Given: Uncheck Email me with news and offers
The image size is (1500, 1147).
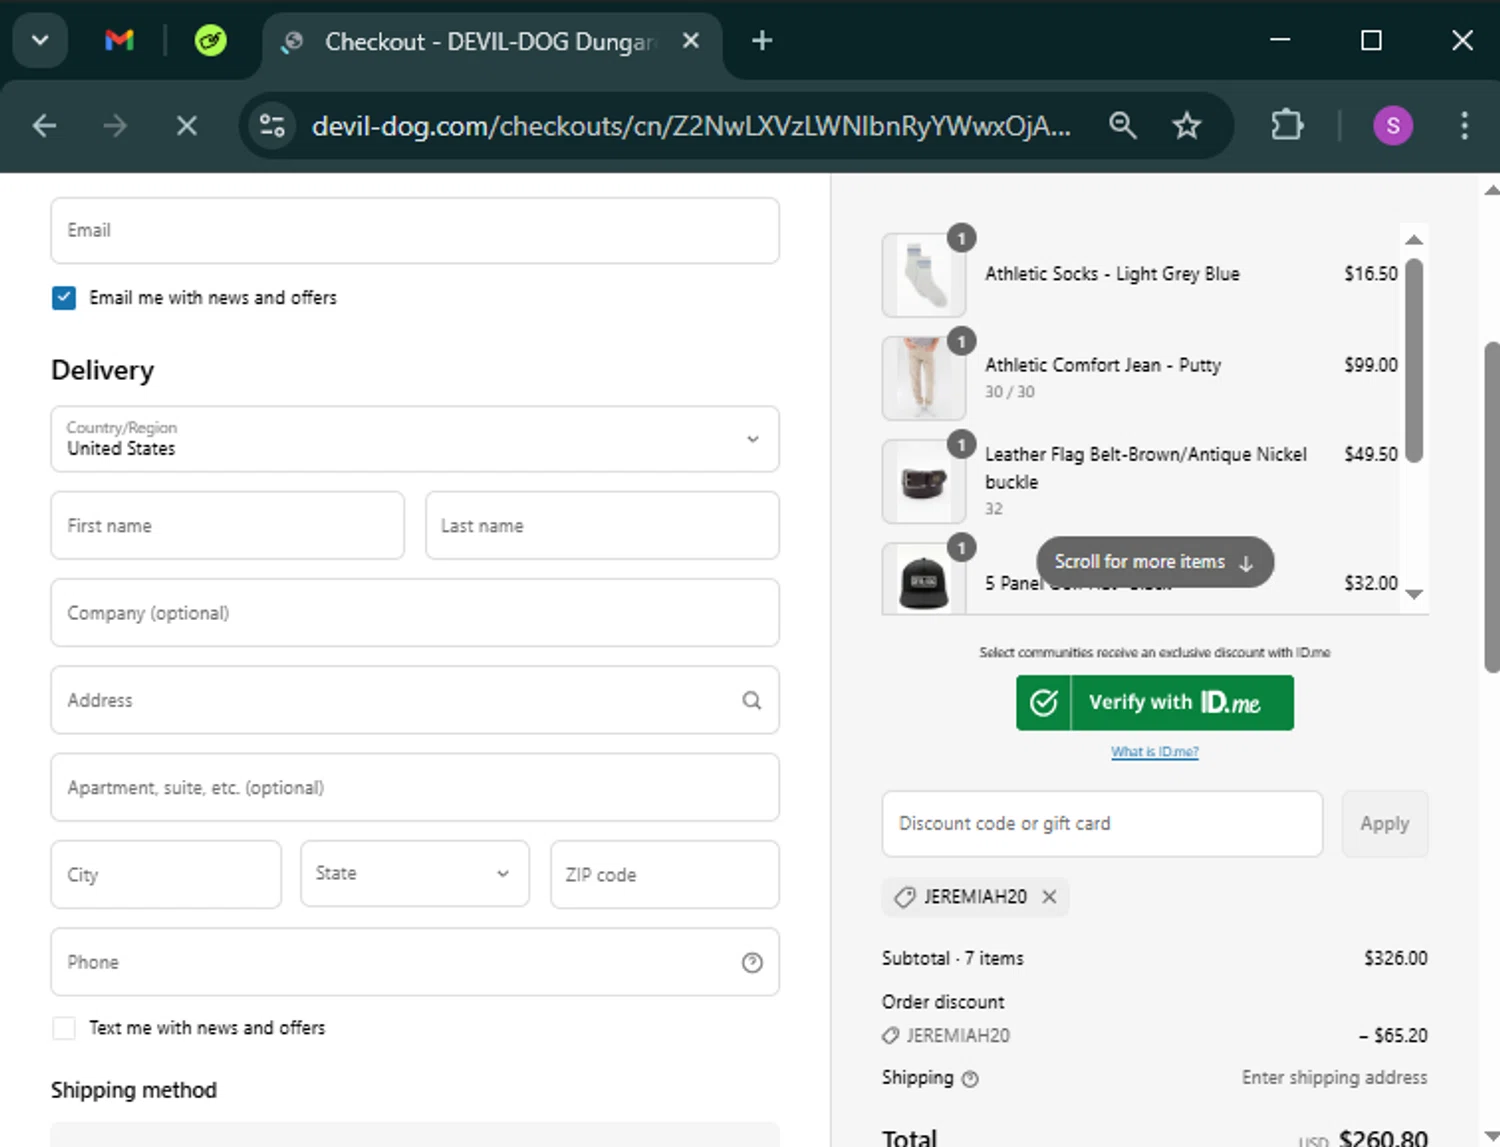Looking at the screenshot, I should (x=64, y=298).
